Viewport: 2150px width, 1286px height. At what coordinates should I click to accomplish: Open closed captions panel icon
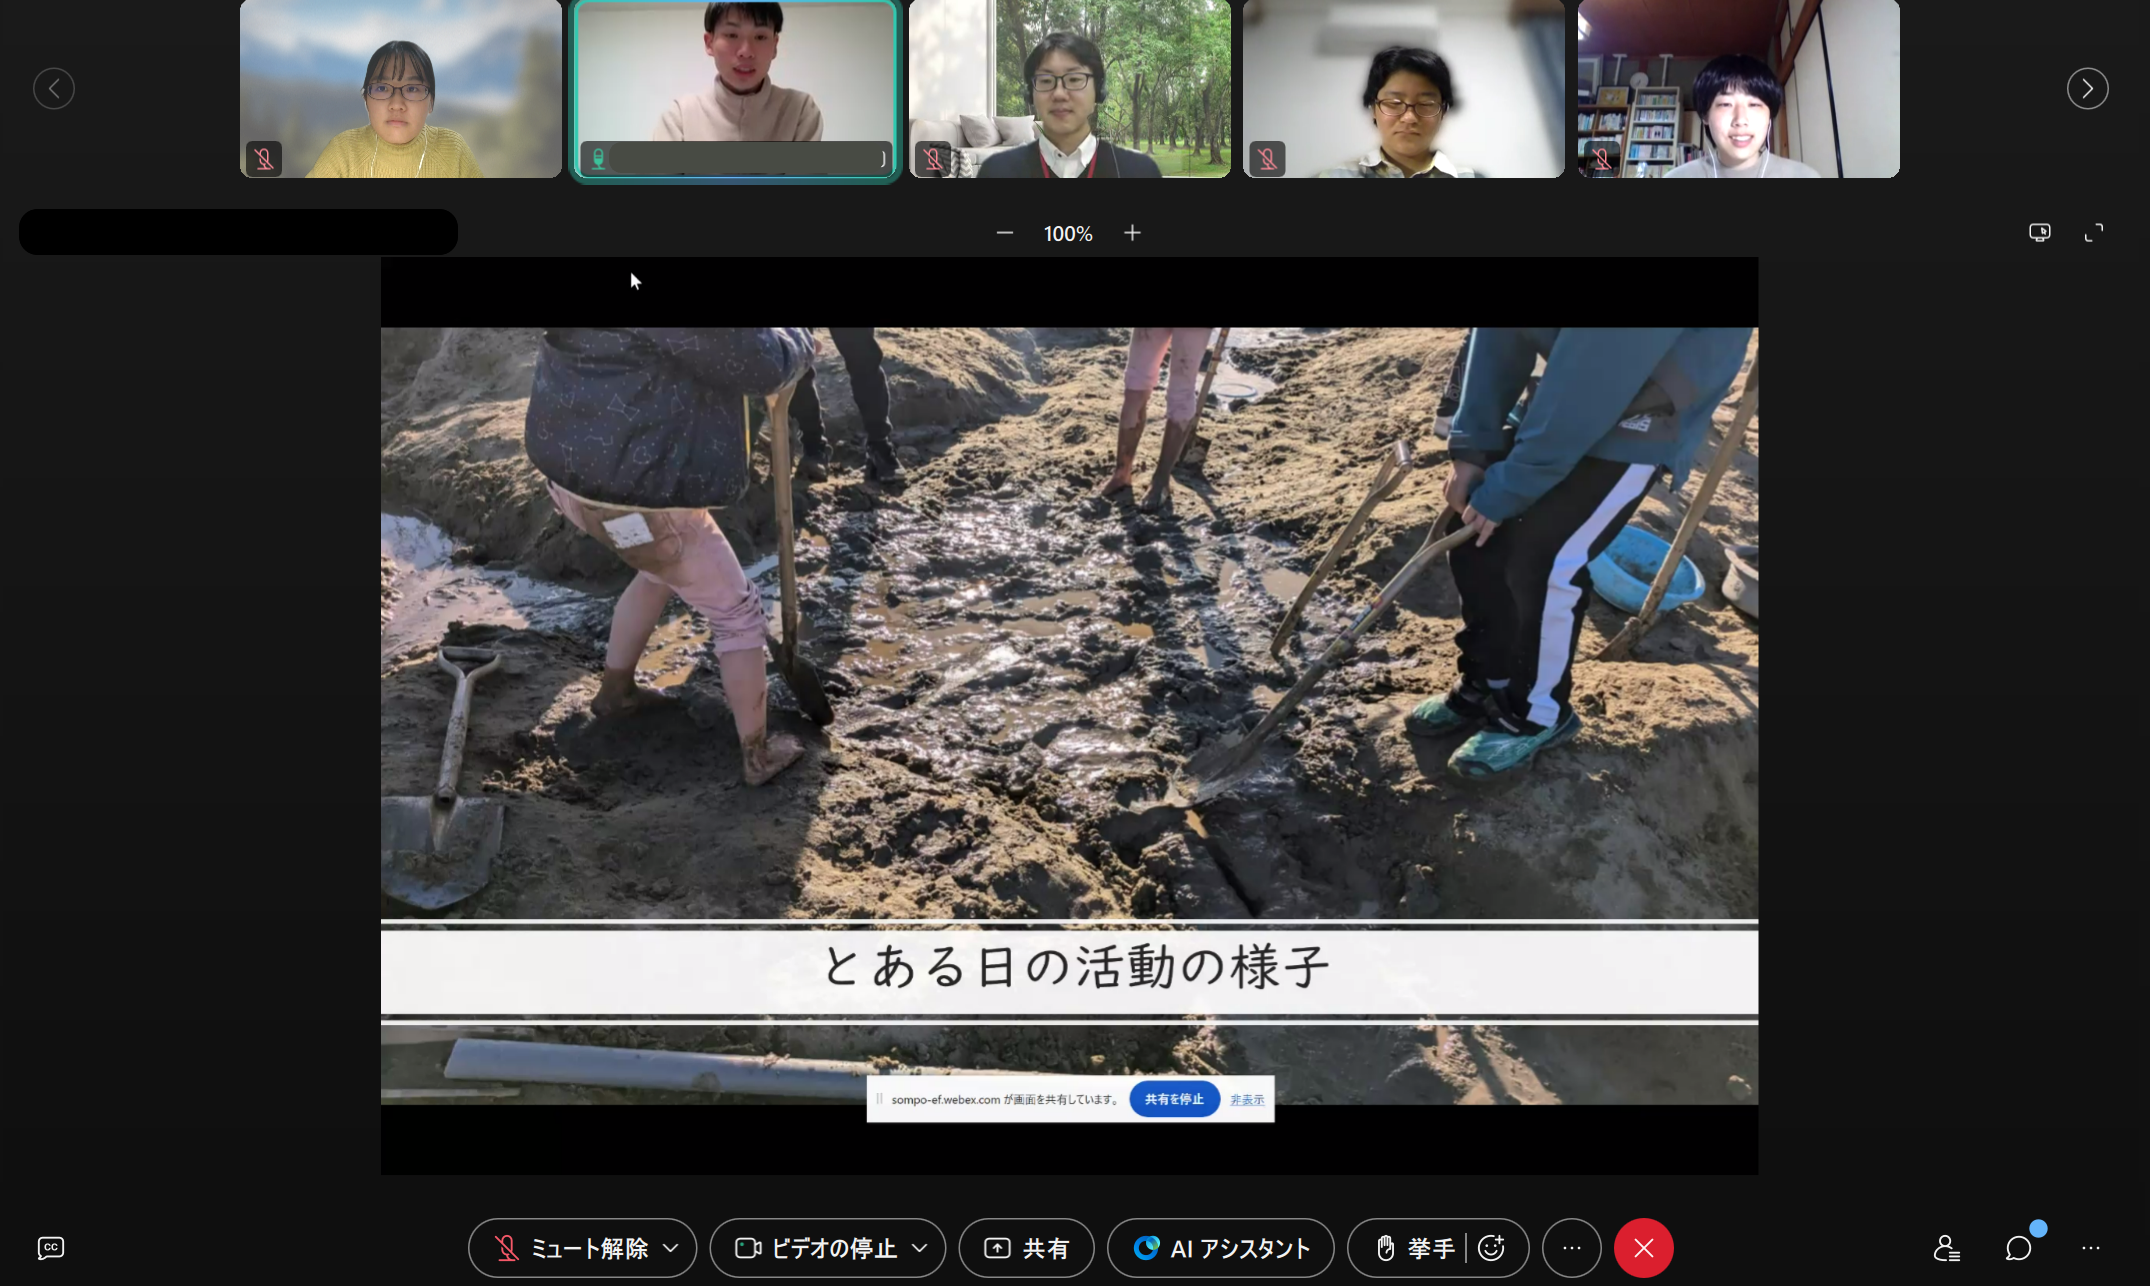point(51,1247)
